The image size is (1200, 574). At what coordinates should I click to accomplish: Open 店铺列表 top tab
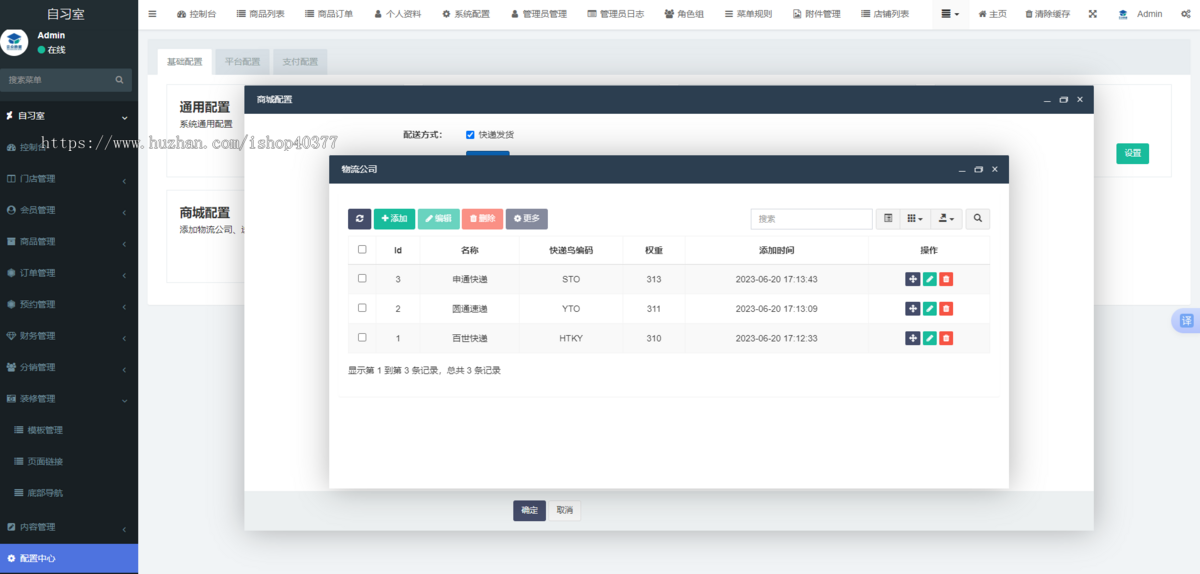pos(885,14)
